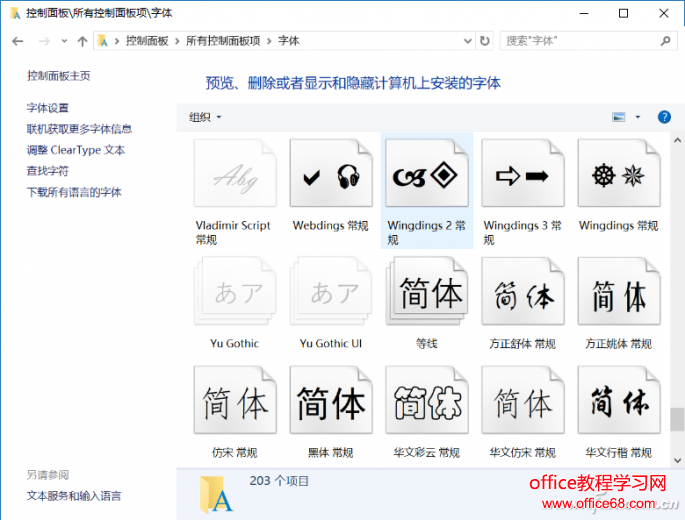This screenshot has height=520, width=685.
Task: Open 调整 ClearType 文本 link
Action: pyautogui.click(x=76, y=150)
